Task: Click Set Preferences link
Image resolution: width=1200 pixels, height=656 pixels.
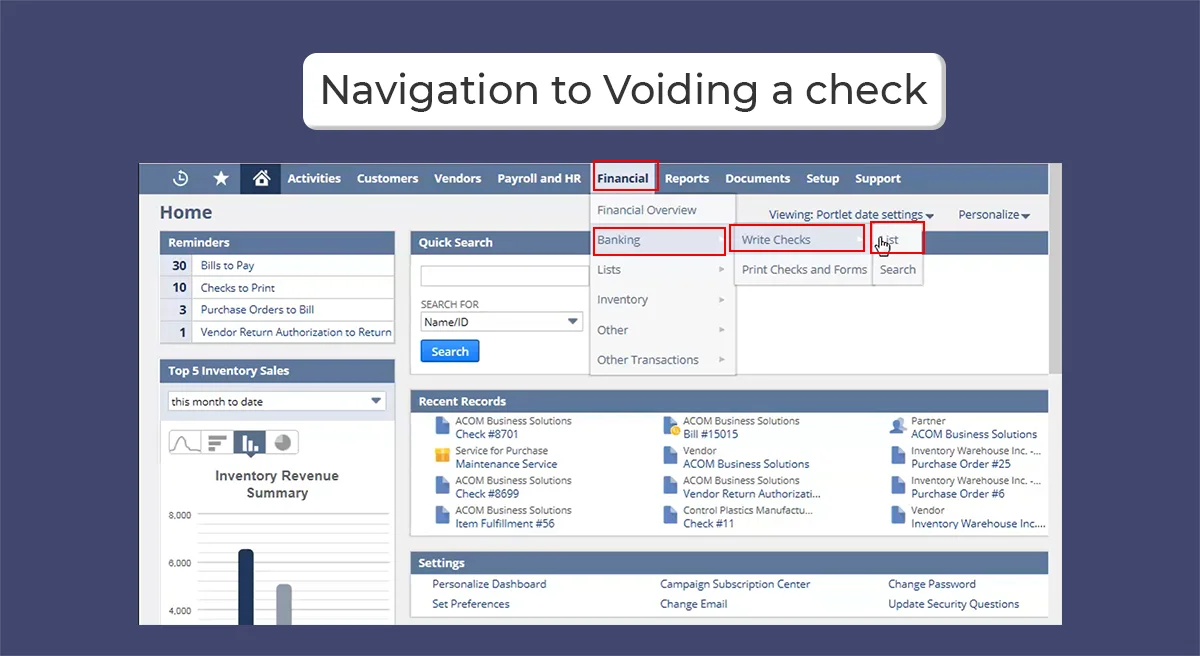Action: tap(471, 604)
